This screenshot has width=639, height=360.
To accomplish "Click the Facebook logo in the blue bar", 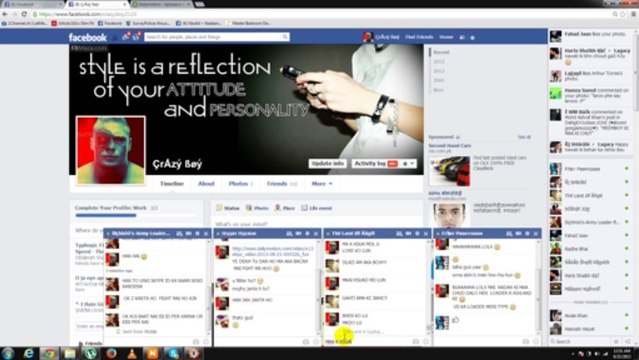I will click(x=88, y=37).
